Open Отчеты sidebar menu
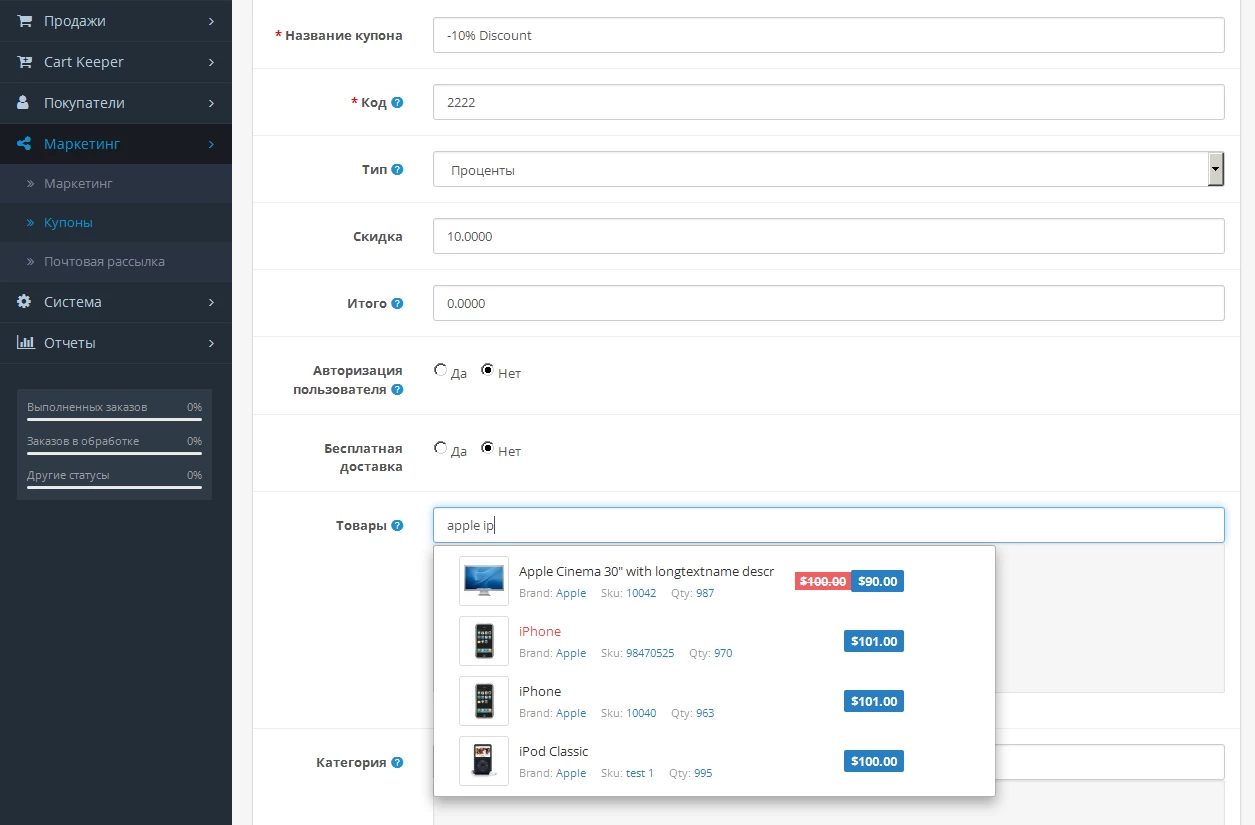Image resolution: width=1255 pixels, height=825 pixels. pos(116,342)
